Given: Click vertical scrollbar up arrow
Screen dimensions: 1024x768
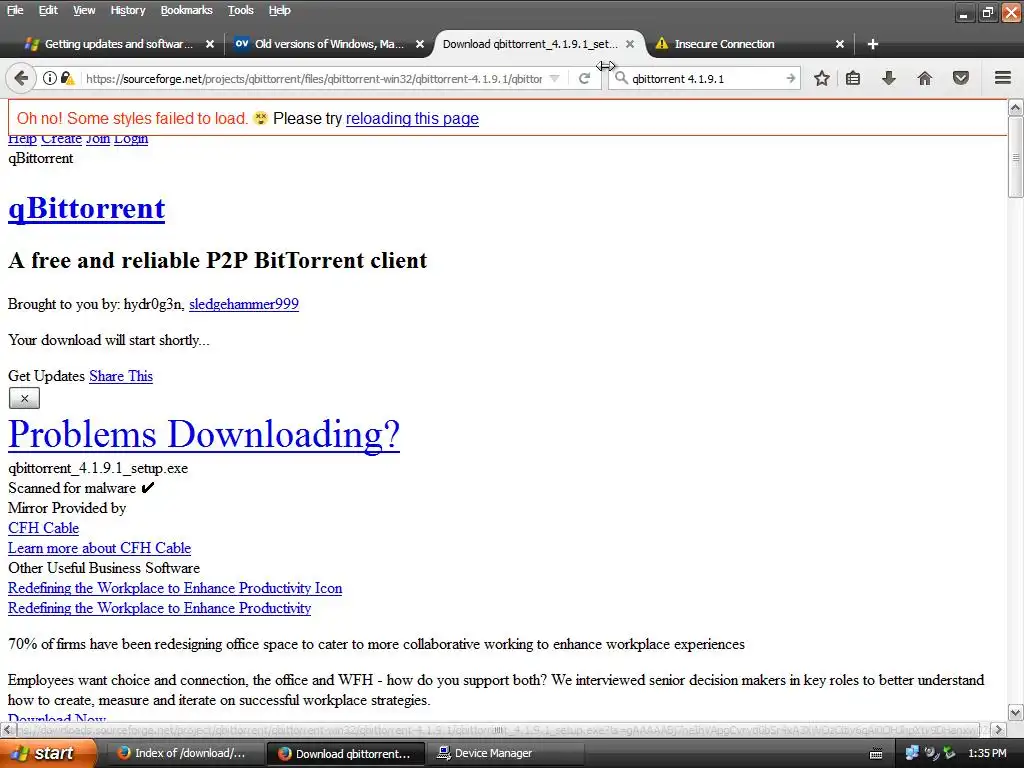Looking at the screenshot, I should [x=1015, y=107].
